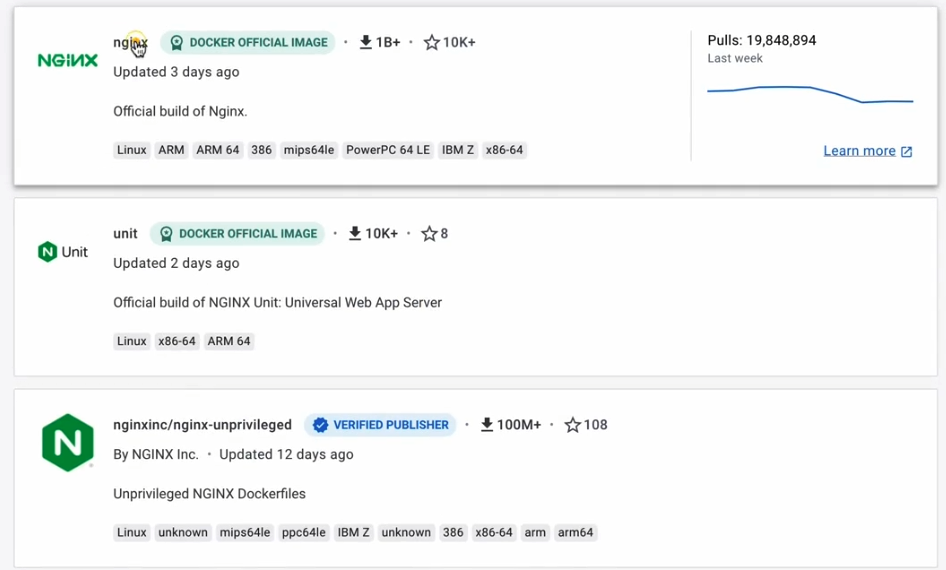This screenshot has height=570, width=946.
Task: Click the PowerPC 64 LE tag
Action: (388, 150)
